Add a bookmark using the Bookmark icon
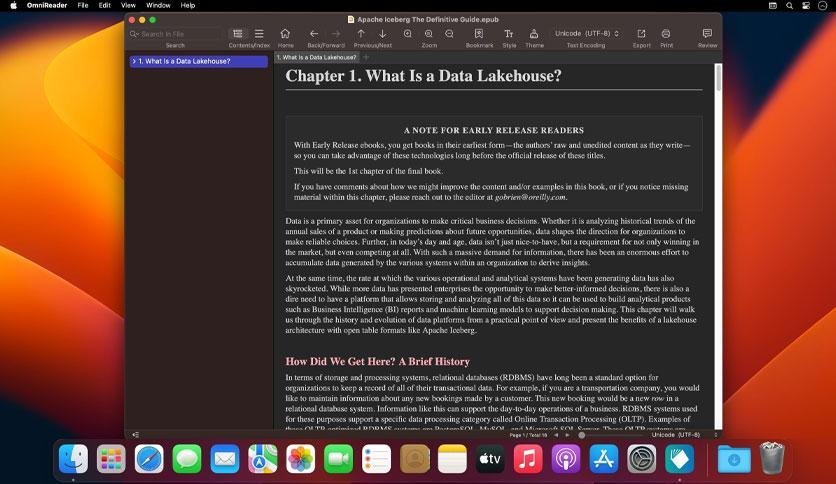Image resolution: width=836 pixels, height=484 pixels. [479, 34]
